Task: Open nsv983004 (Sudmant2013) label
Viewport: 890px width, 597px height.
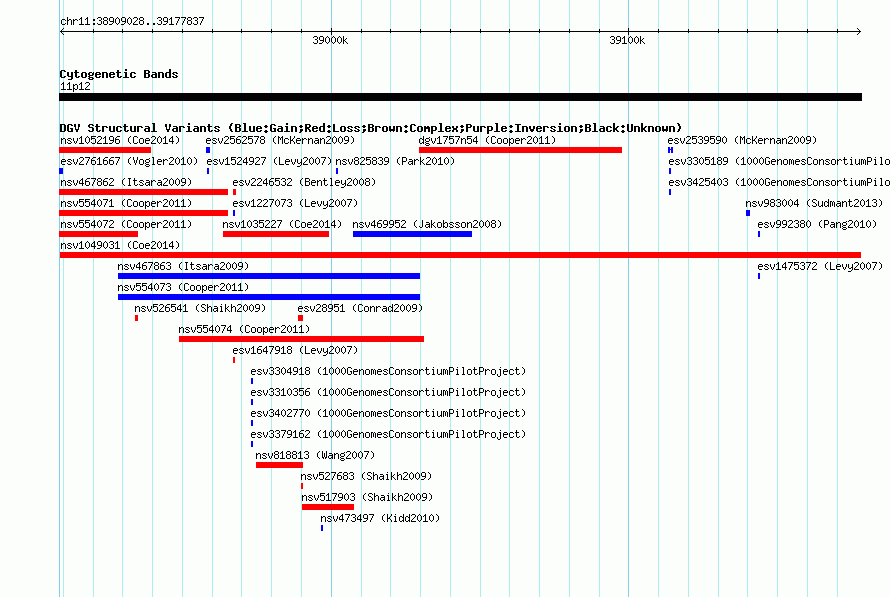Action: (814, 203)
